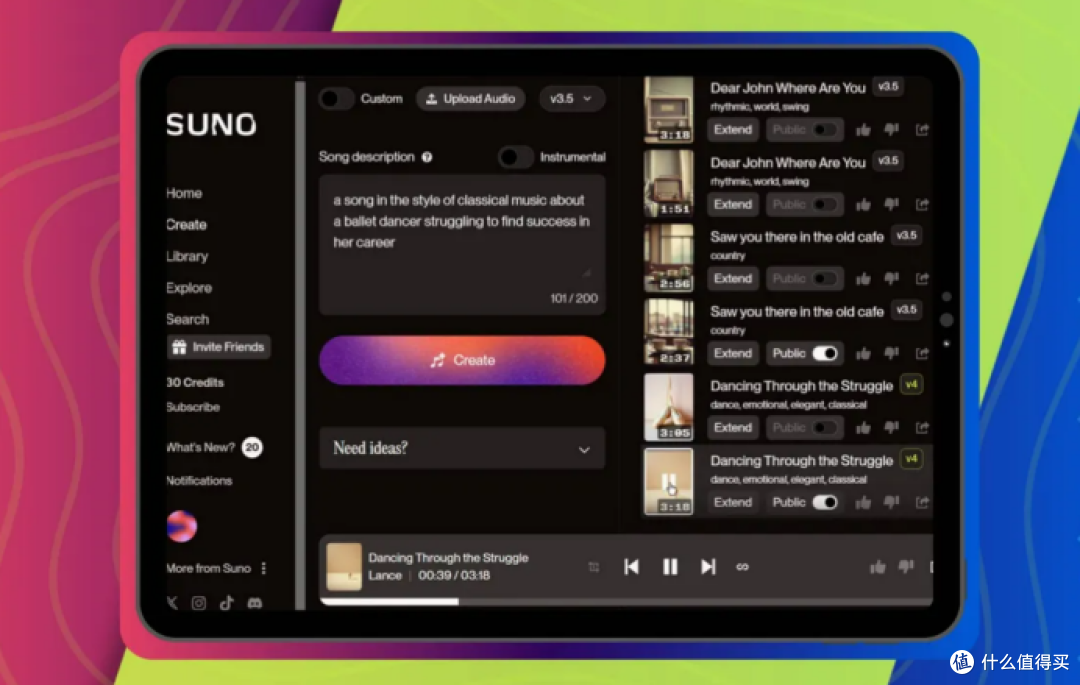The height and width of the screenshot is (685, 1080).
Task: Extend Saw you there 2:37 song
Action: [733, 353]
